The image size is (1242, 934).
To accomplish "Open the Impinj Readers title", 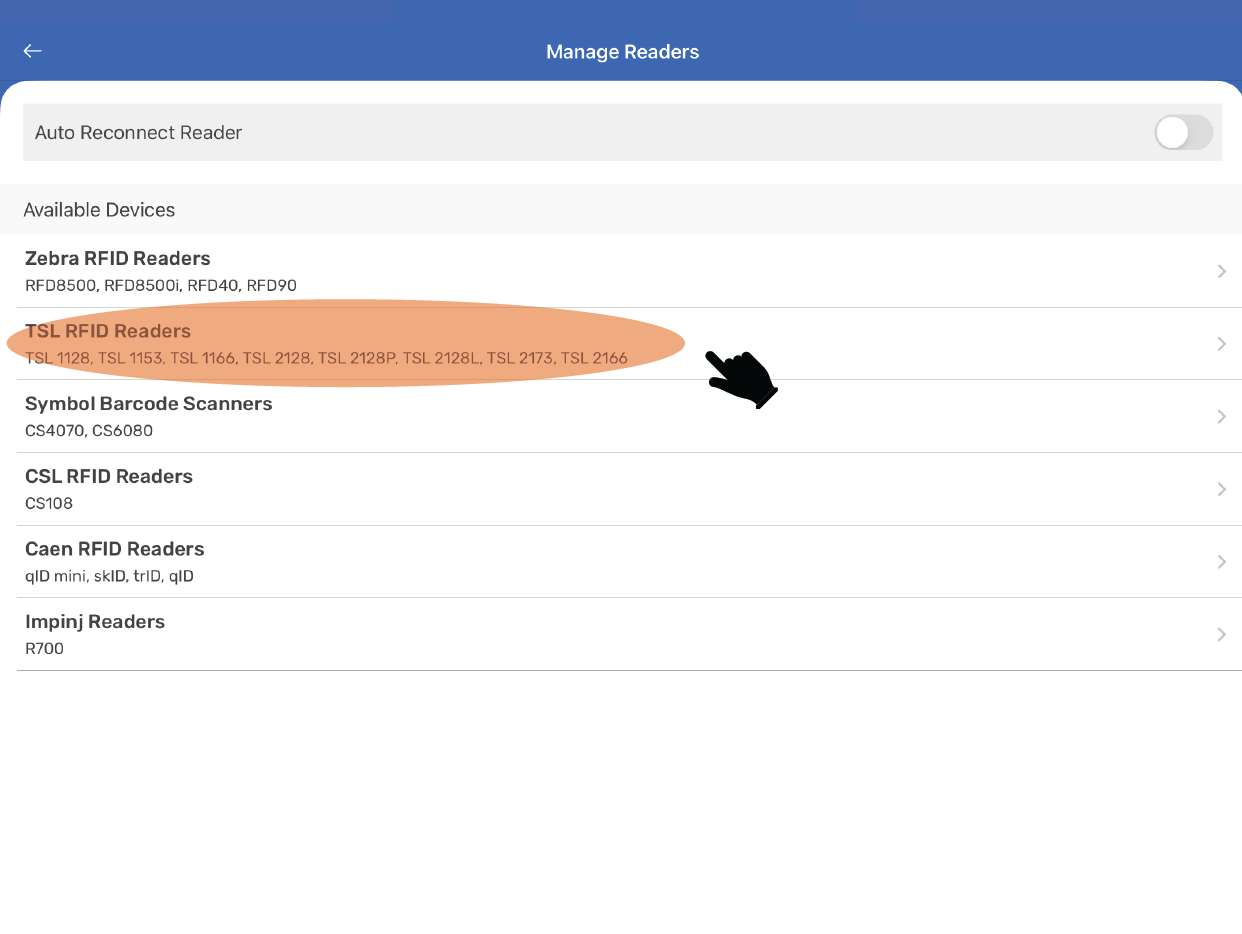I will coord(94,622).
